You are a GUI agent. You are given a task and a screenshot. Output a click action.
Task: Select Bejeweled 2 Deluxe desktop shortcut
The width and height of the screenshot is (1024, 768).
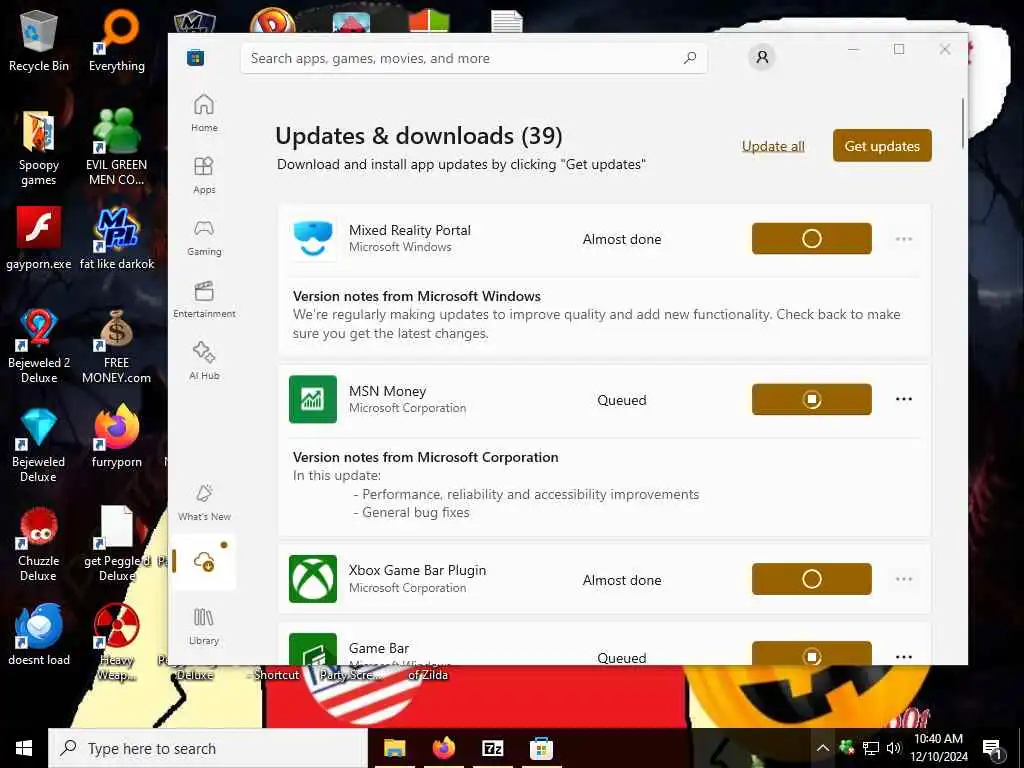(39, 346)
